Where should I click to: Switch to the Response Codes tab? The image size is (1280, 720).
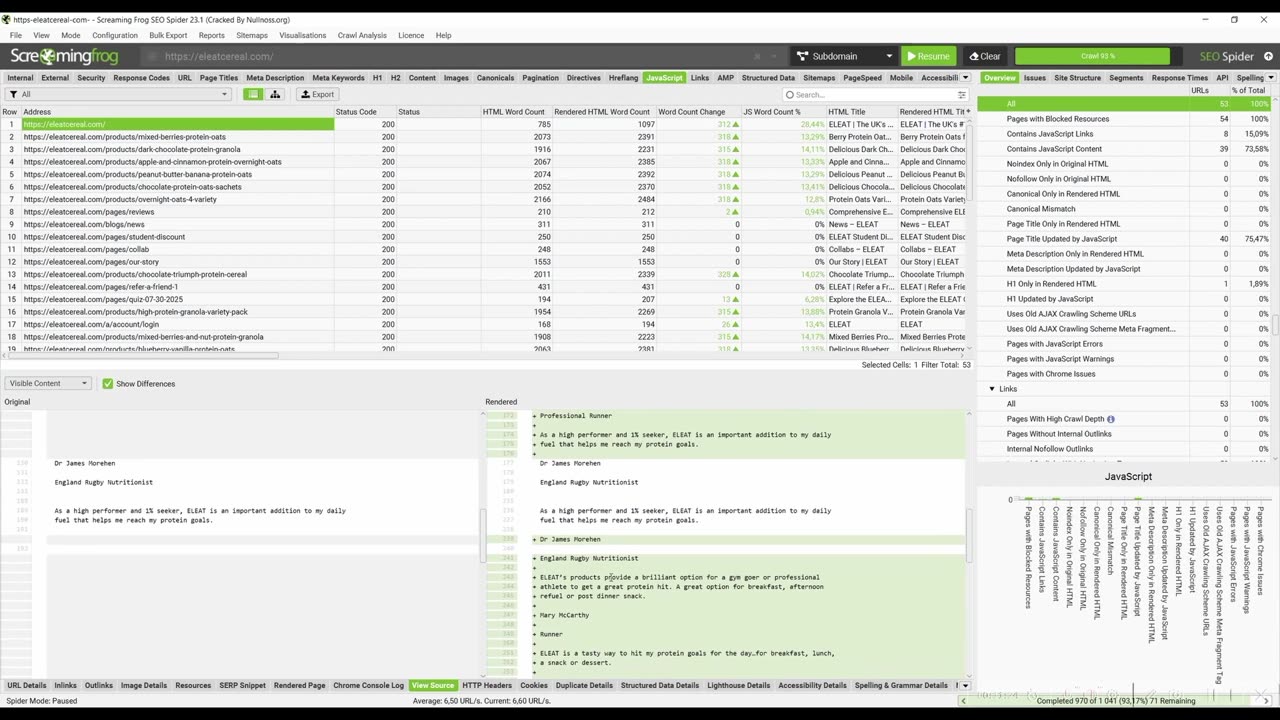pyautogui.click(x=141, y=77)
